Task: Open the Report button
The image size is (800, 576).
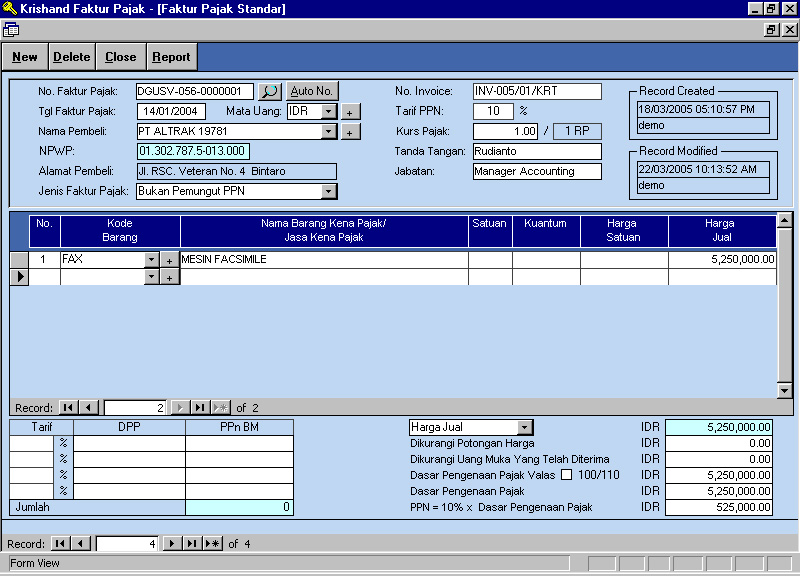Action: click(x=171, y=57)
